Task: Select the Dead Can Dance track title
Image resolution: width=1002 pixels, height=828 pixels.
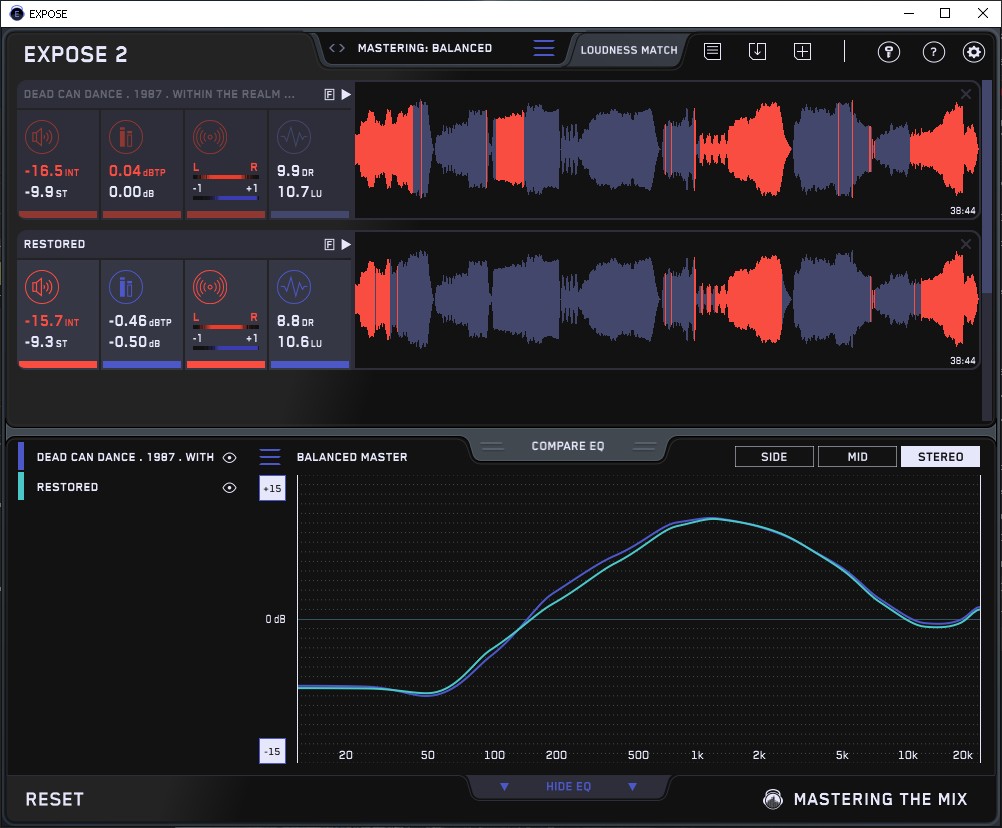Action: 159,95
